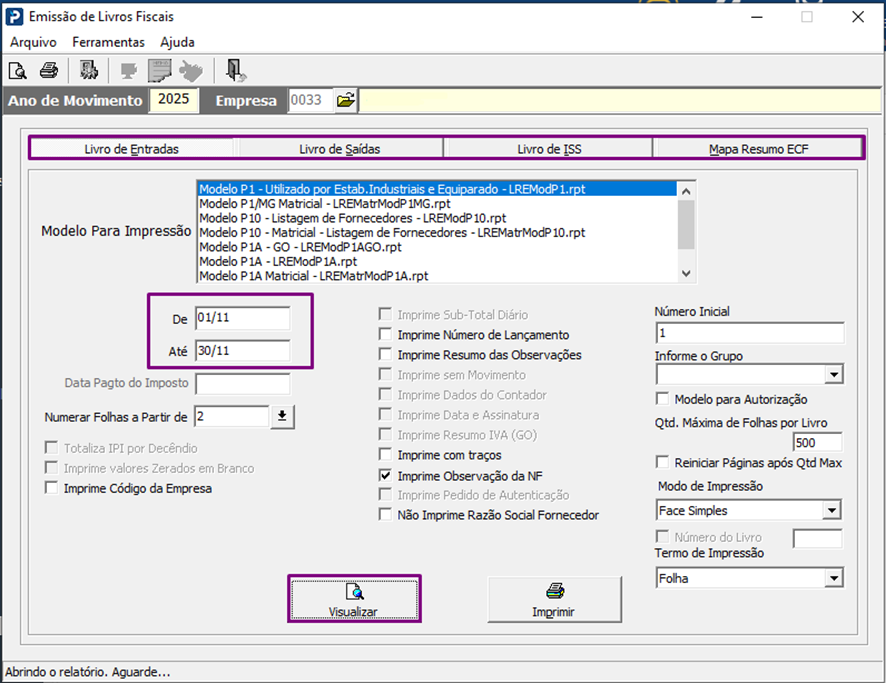Click status text Abrindo o relatório. Aguarde...
This screenshot has width=886, height=683.
pyautogui.click(x=88, y=672)
